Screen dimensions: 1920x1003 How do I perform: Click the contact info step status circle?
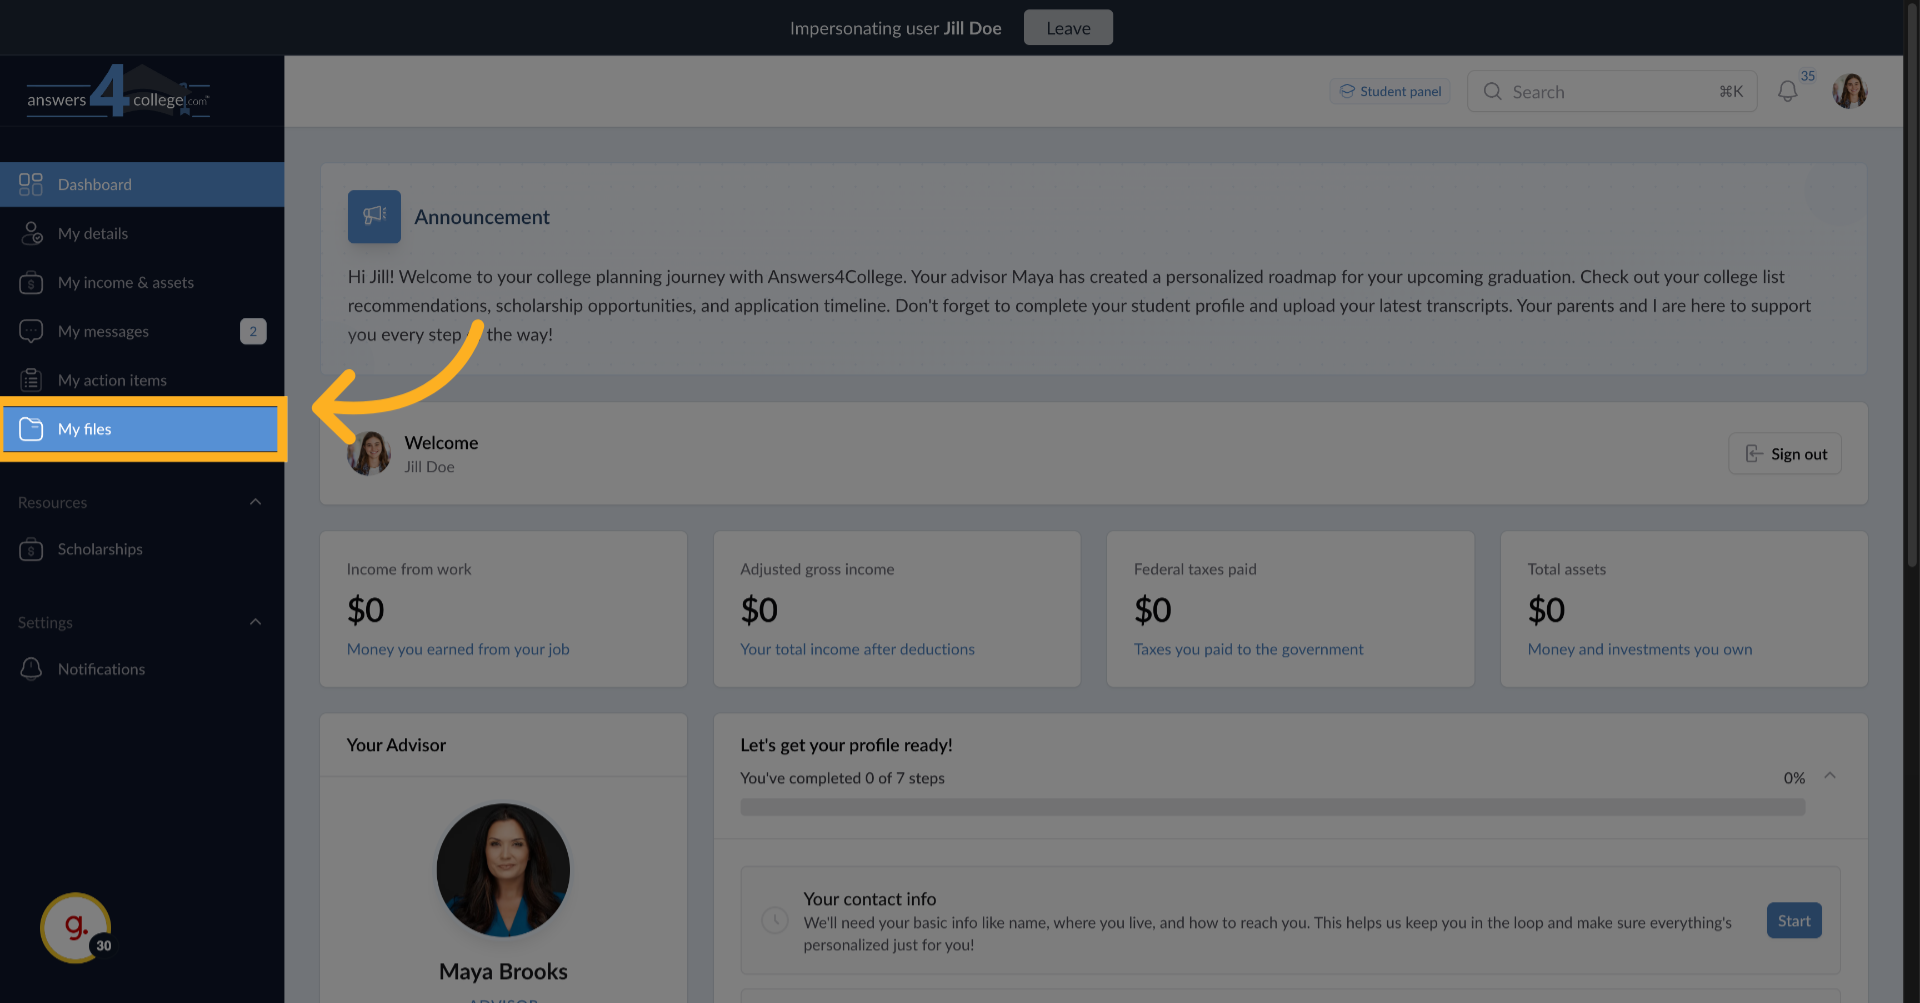click(775, 920)
